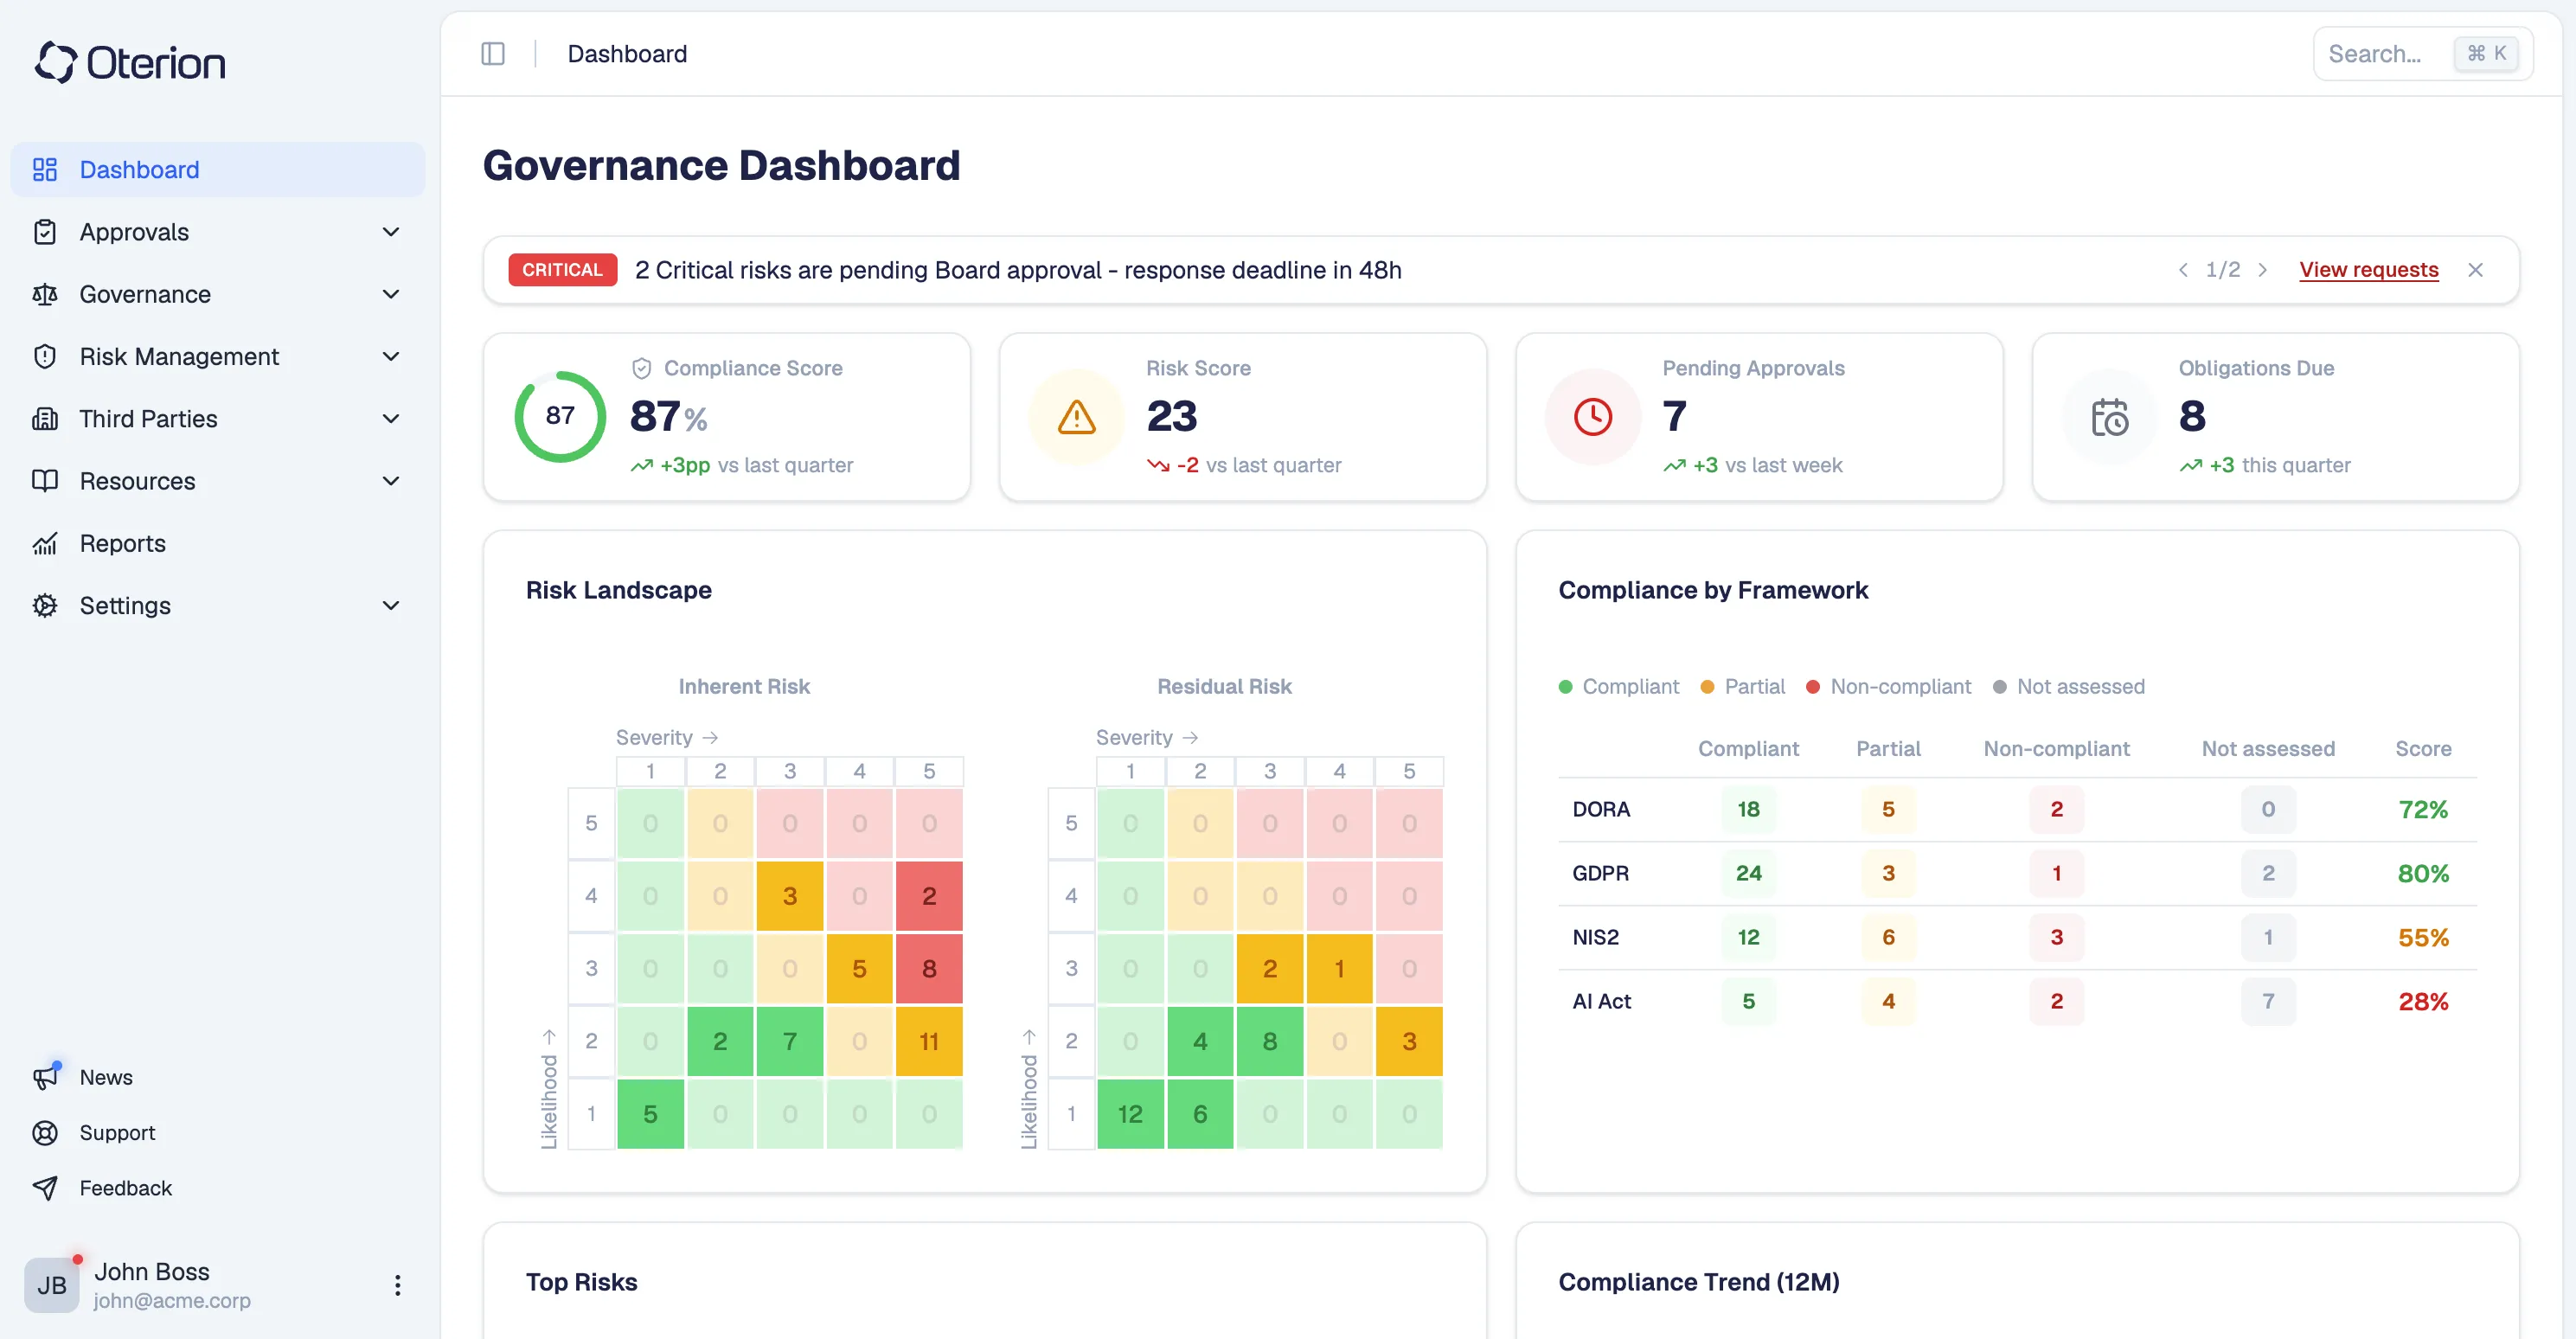Click the Search input field
The width and height of the screenshot is (2576, 1339).
pos(2422,54)
